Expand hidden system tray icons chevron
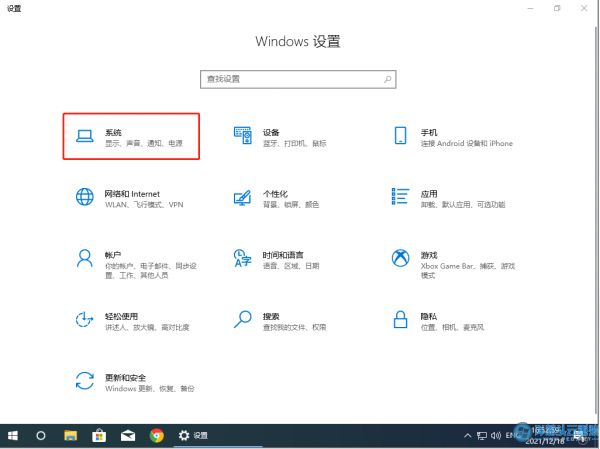 point(468,436)
